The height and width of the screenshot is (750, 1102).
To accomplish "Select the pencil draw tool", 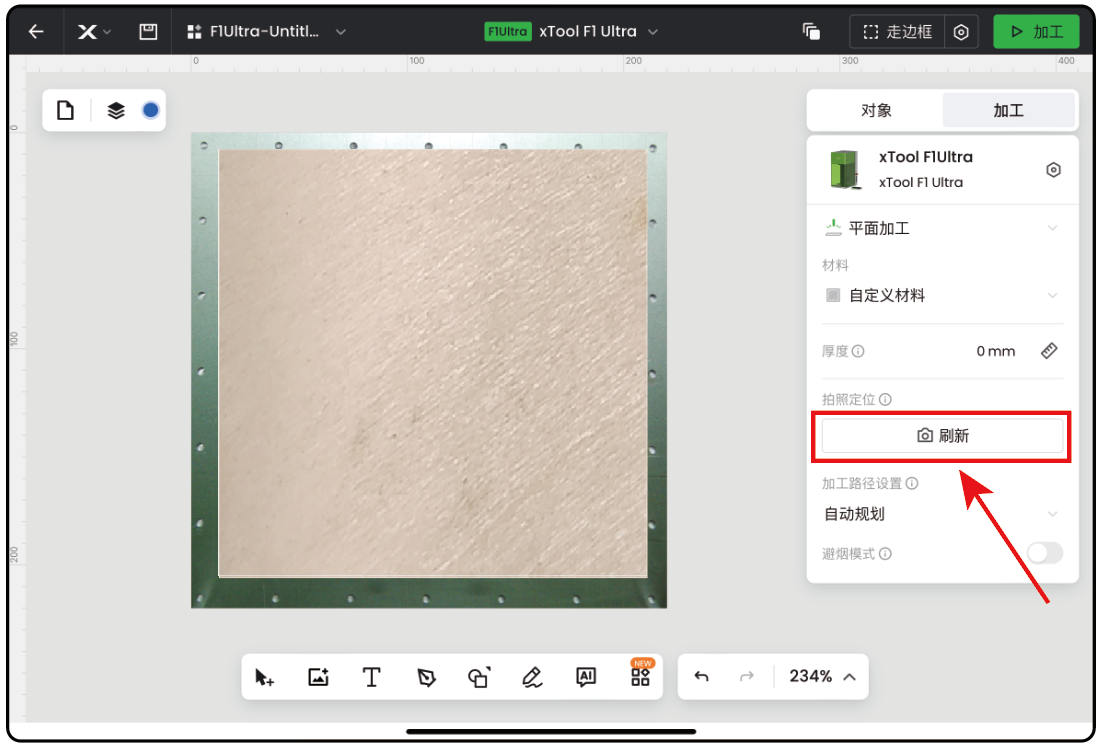I will click(532, 678).
